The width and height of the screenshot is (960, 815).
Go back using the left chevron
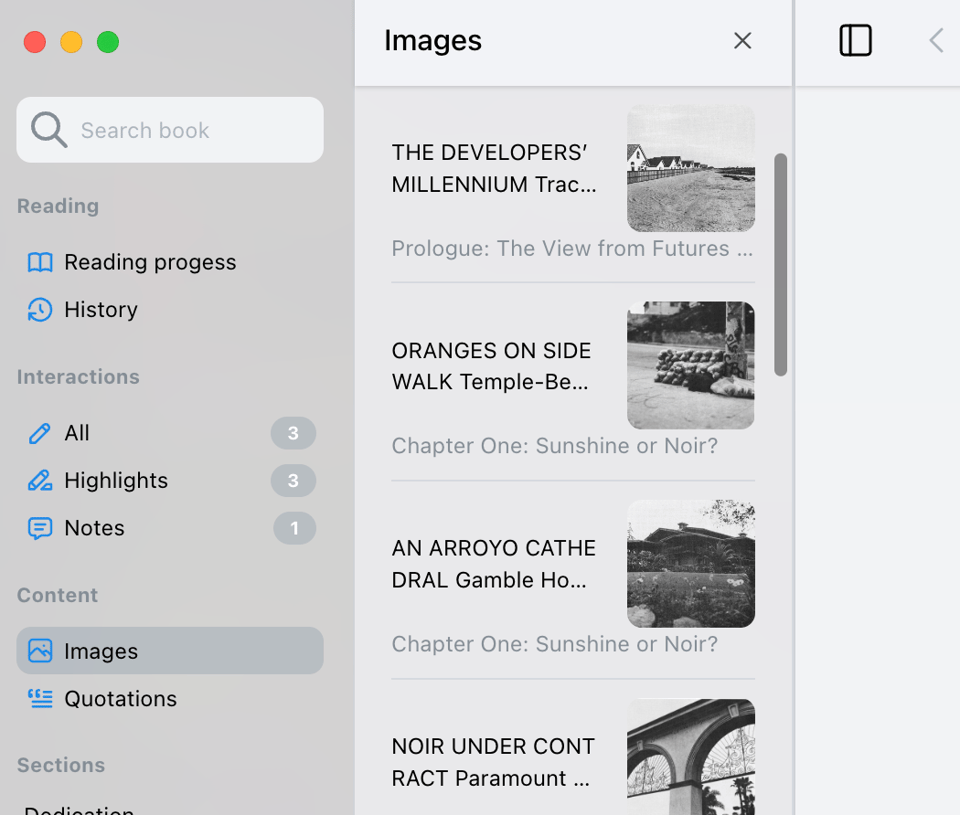click(936, 41)
